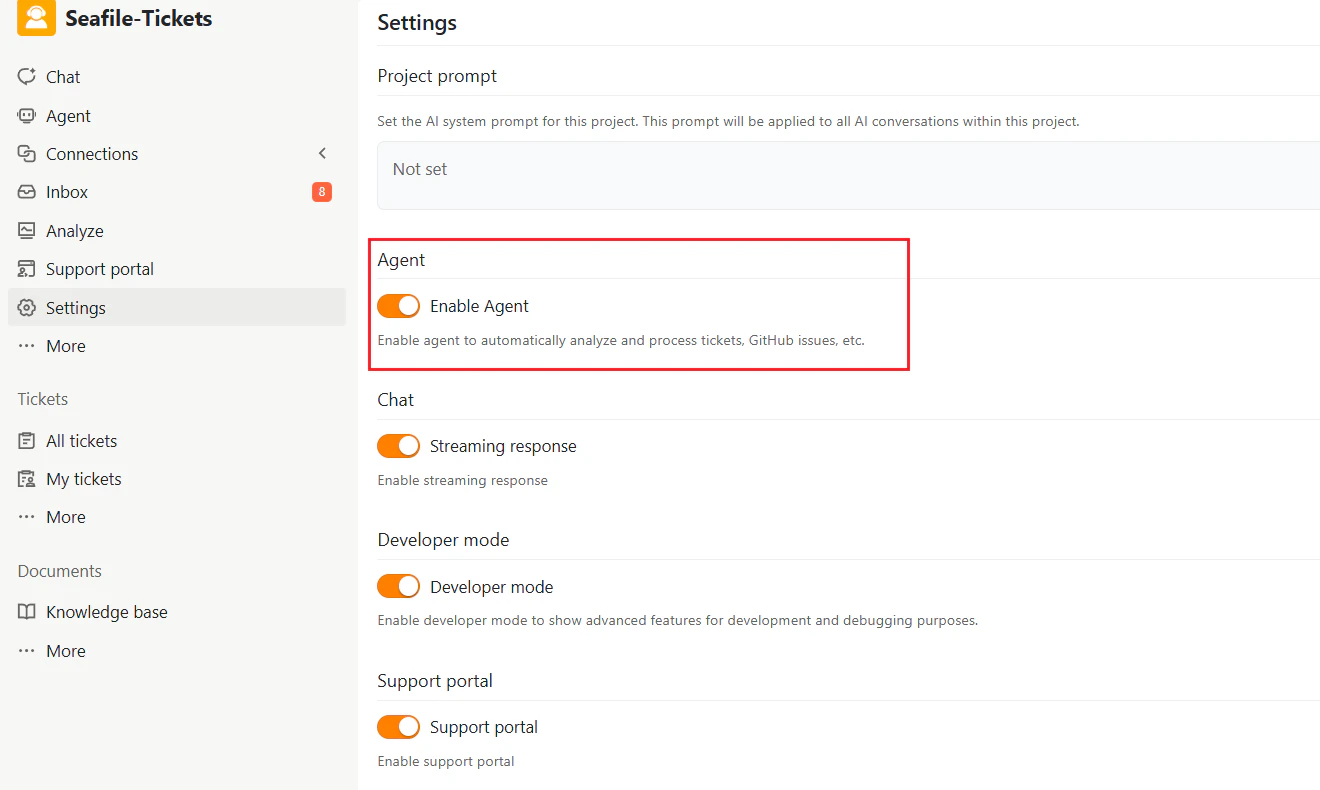The height and width of the screenshot is (790, 1320).
Task: Click the Chat bubble icon in sidebar
Action: 27,77
